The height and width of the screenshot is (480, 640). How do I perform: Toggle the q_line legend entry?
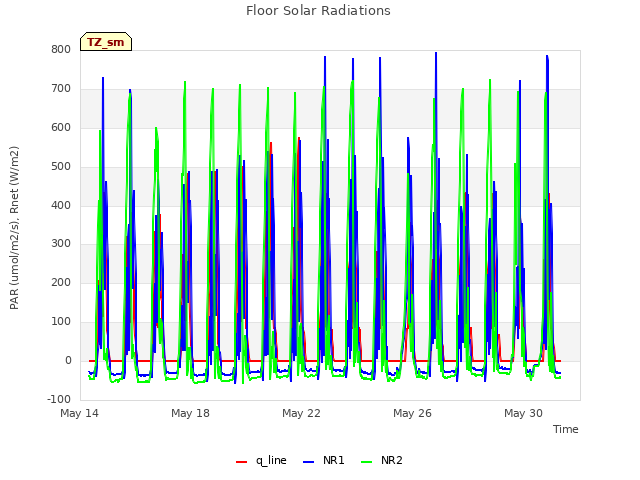click(261, 460)
